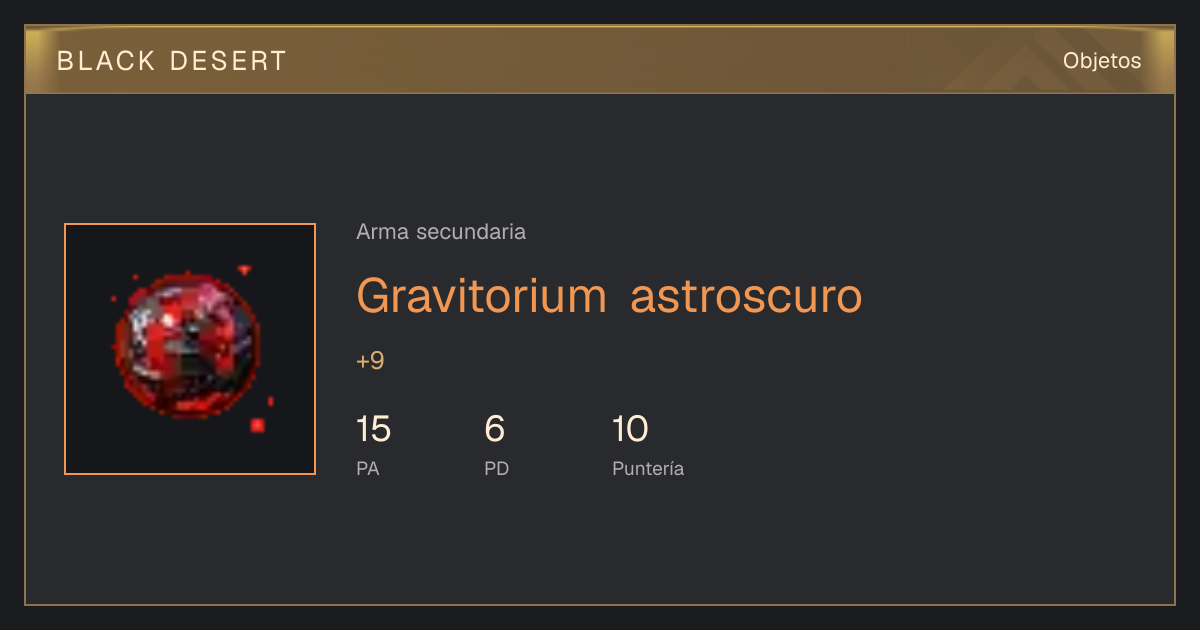Click the small red spark below orb
Viewport: 1200px width, 630px height.
[x=257, y=425]
